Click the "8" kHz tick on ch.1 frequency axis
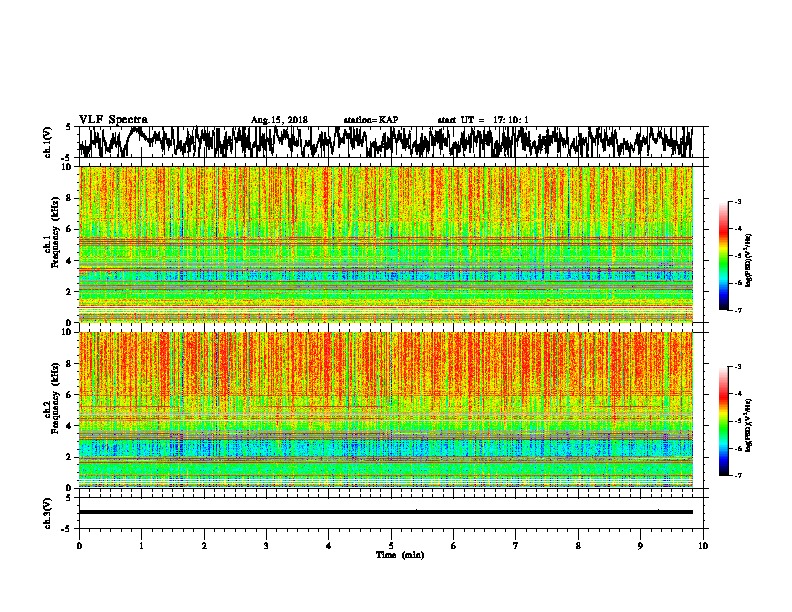 [x=69, y=198]
